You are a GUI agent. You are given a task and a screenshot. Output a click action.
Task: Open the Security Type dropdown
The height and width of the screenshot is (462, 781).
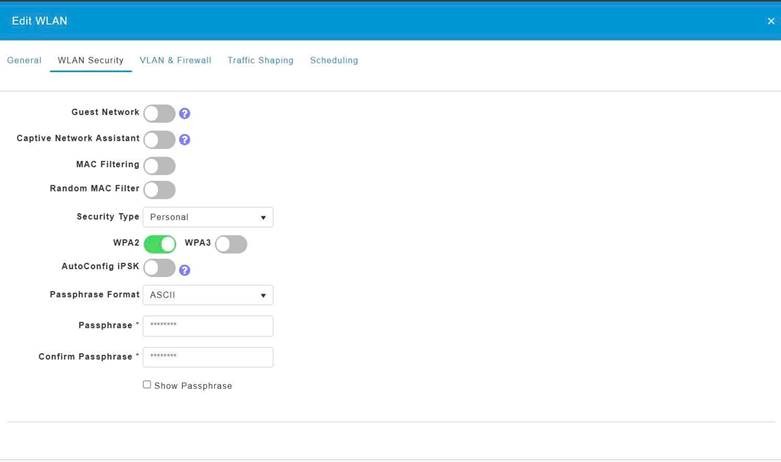(x=208, y=217)
